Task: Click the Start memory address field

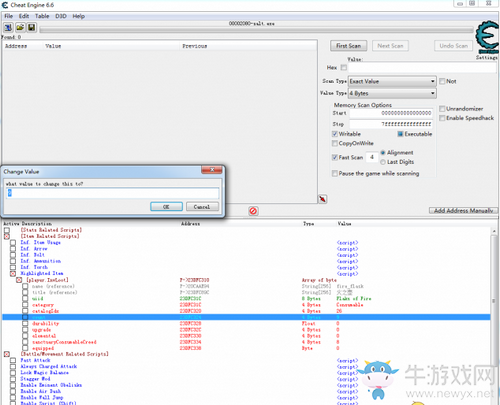Action: point(391,113)
